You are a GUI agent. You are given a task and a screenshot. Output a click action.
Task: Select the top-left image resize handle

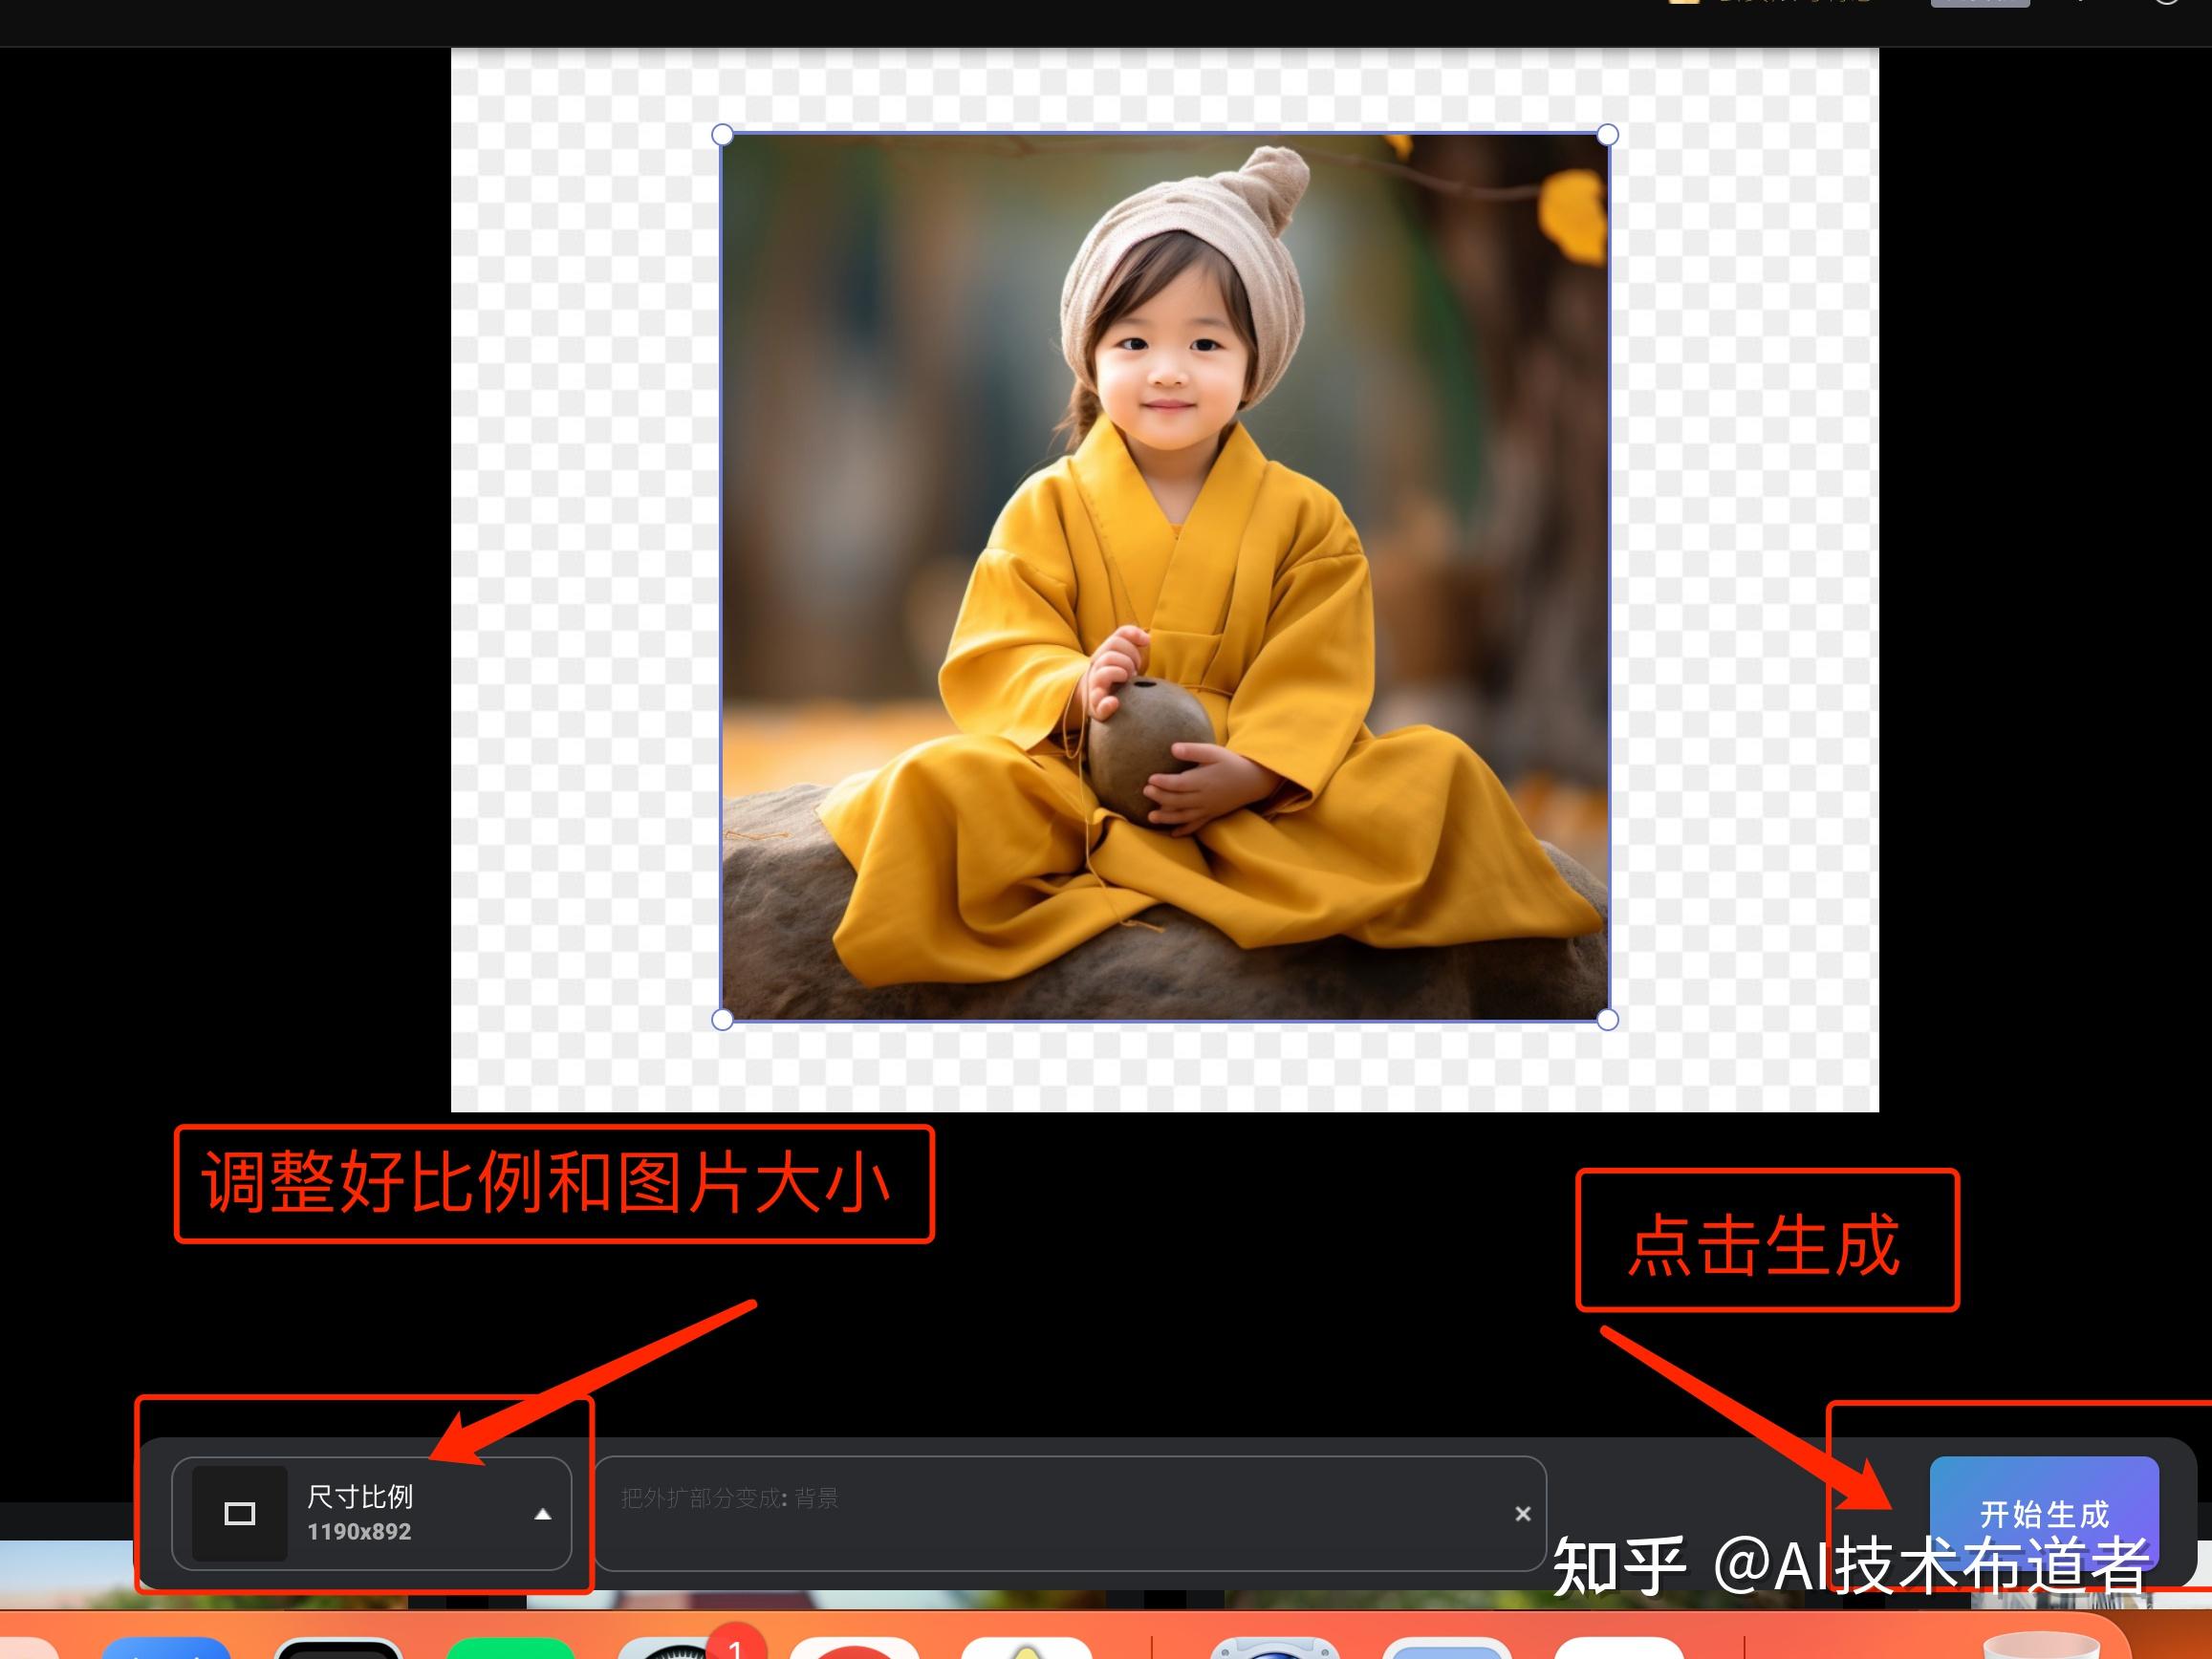click(x=722, y=133)
